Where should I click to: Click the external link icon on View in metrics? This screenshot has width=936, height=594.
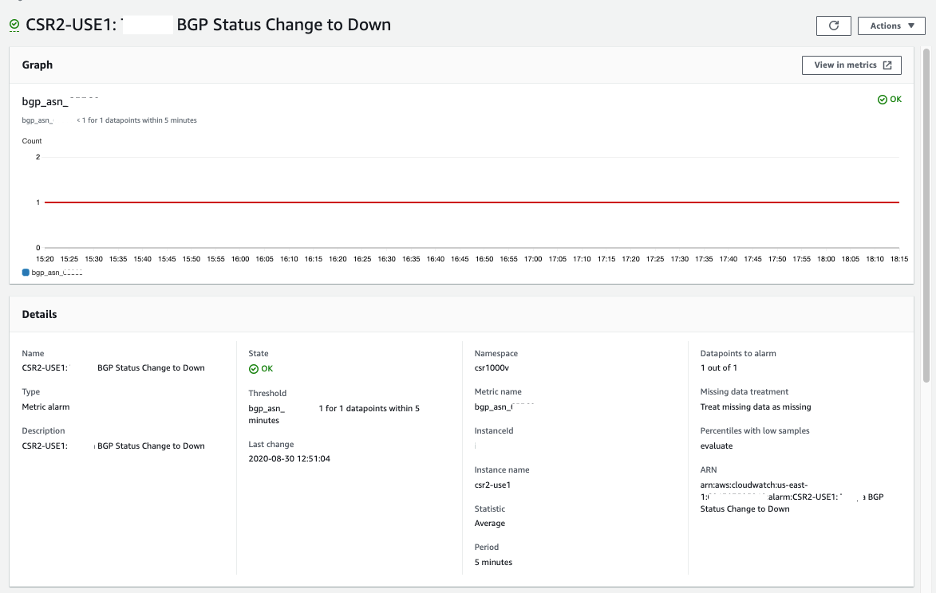[888, 64]
